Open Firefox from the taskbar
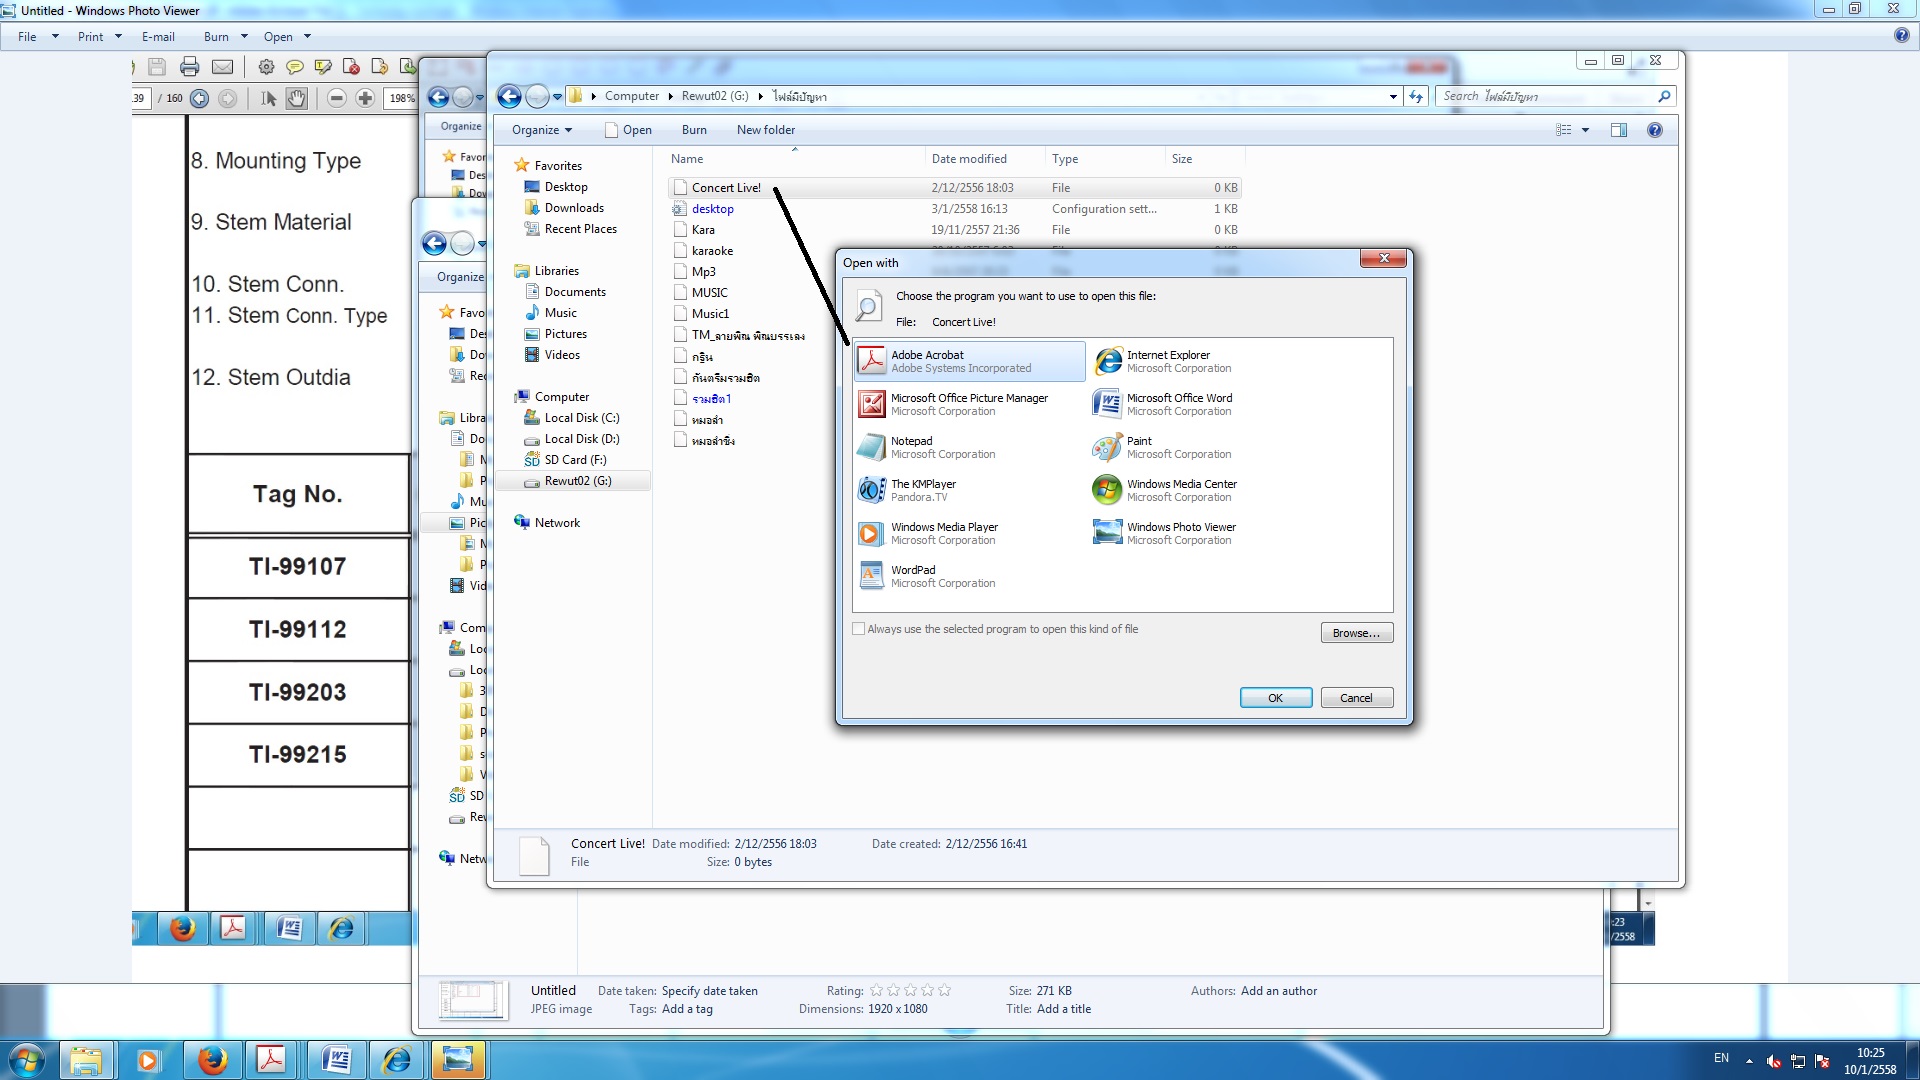Viewport: 1920px width, 1080px height. (x=211, y=1060)
